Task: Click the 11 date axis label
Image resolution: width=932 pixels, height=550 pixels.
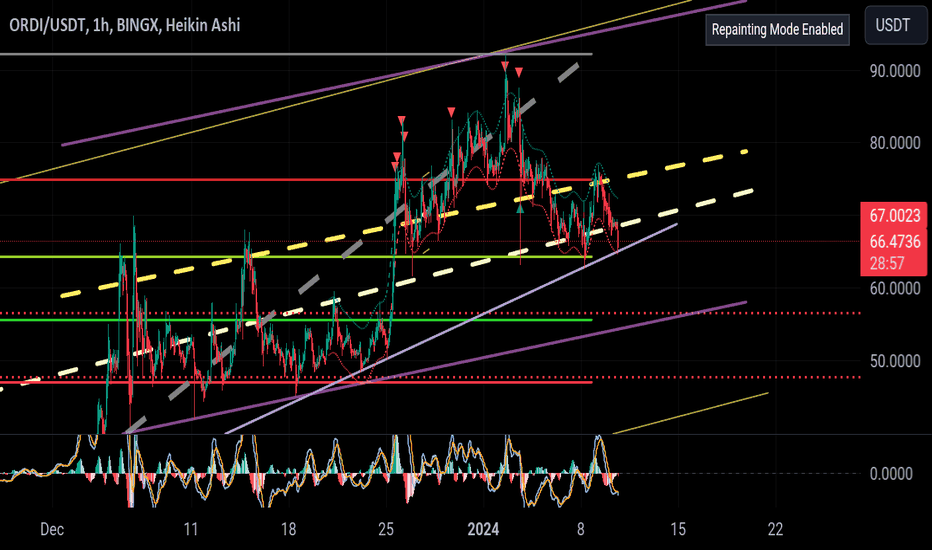Action: coord(191,529)
